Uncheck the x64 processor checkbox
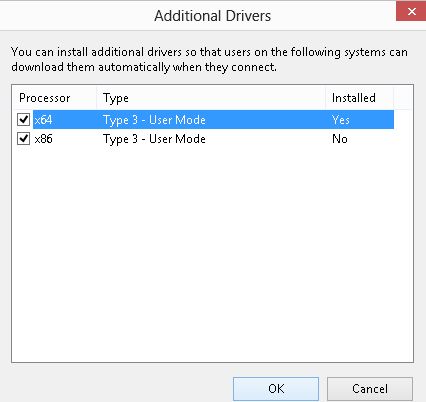 pos(24,119)
